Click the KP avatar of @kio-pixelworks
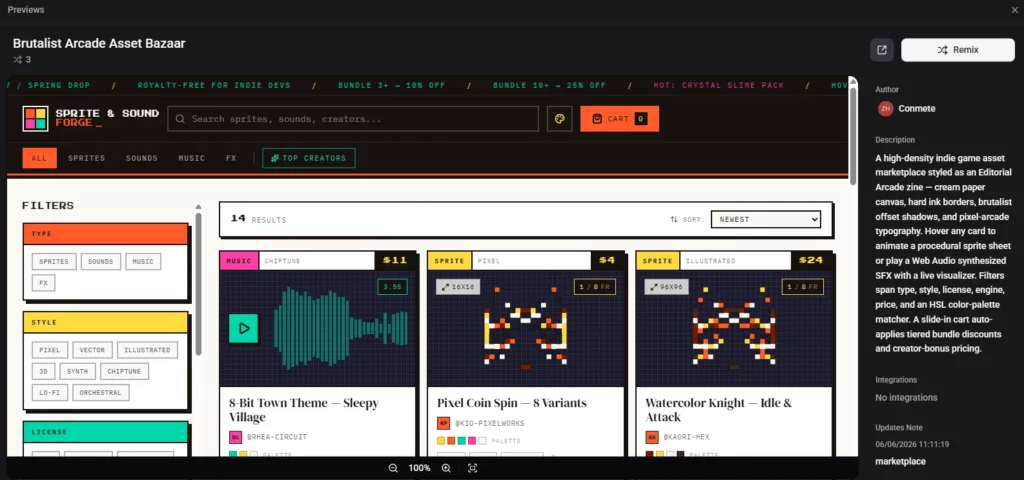1024x480 pixels. point(443,423)
